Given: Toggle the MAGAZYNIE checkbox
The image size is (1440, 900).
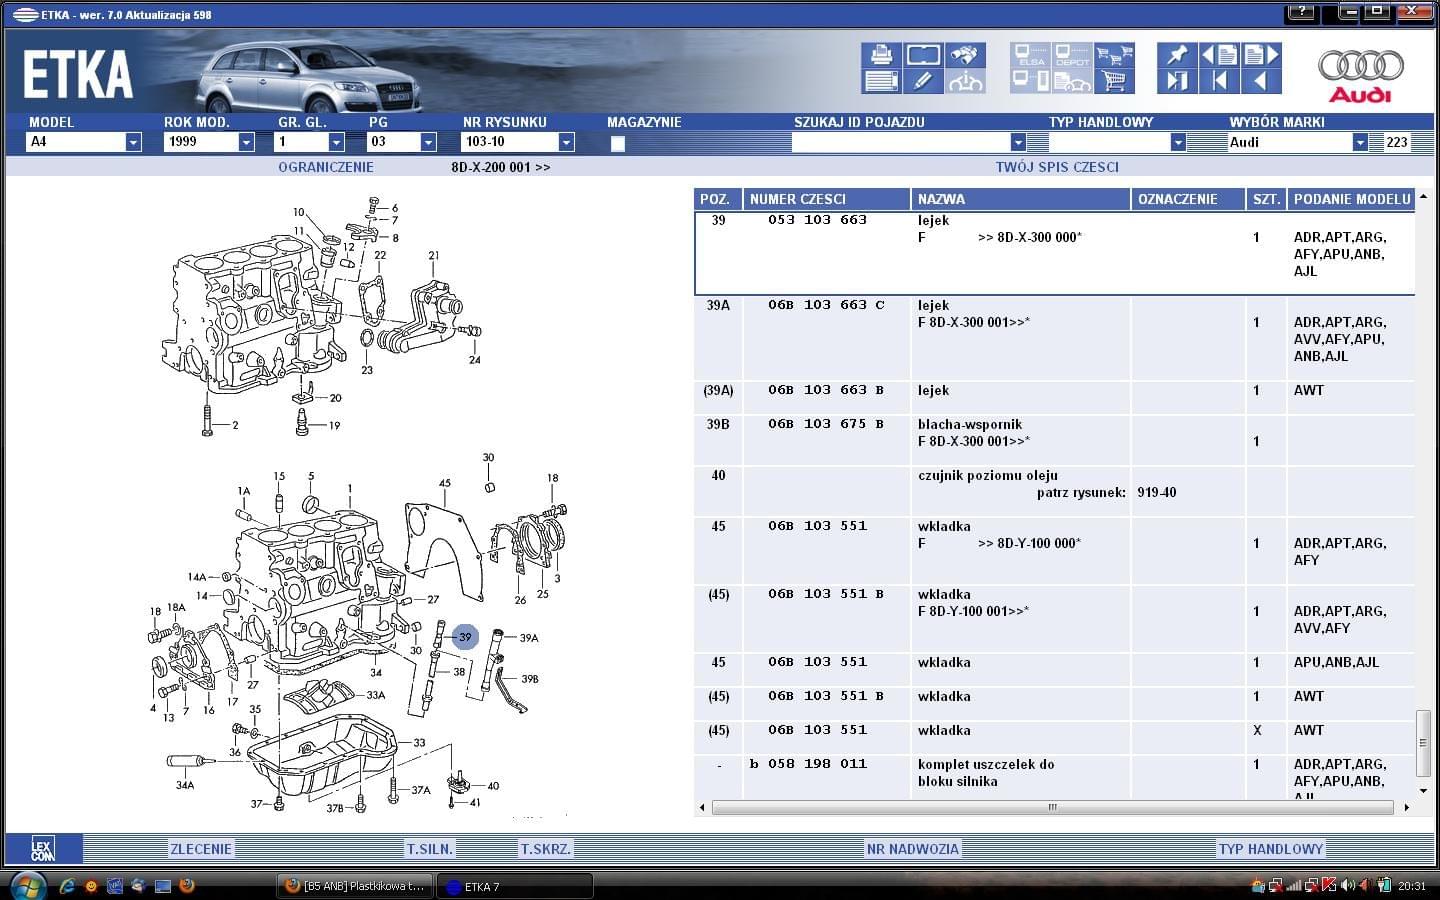Looking at the screenshot, I should (x=618, y=143).
